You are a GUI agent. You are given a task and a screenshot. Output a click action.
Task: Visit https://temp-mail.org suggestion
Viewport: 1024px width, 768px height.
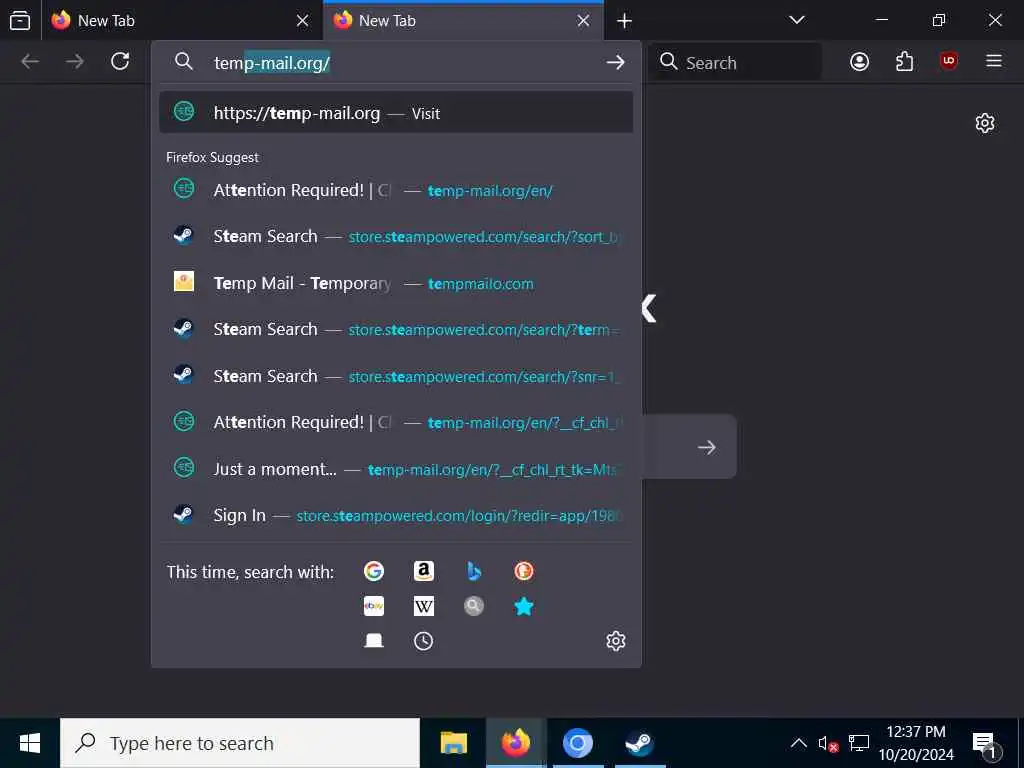click(396, 112)
